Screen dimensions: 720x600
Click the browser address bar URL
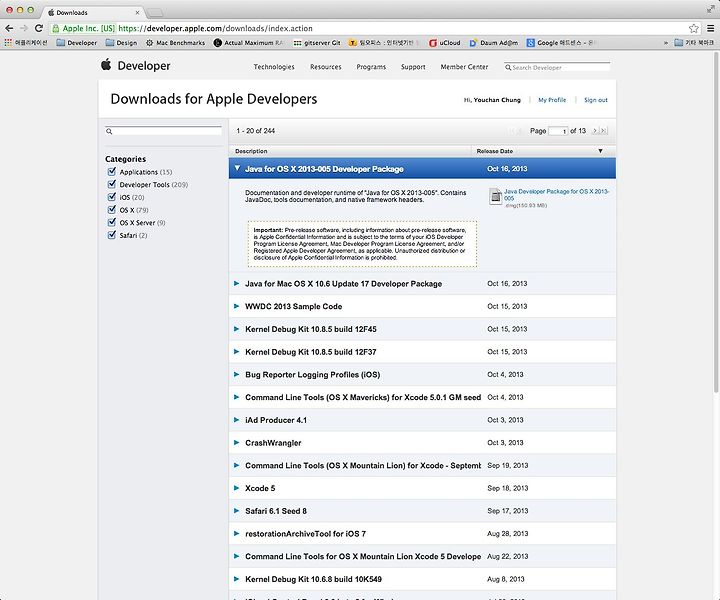coord(215,28)
